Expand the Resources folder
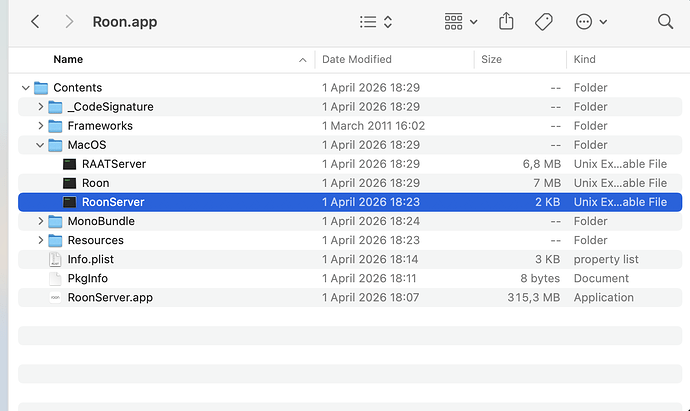The width and height of the screenshot is (690, 411). (x=40, y=240)
